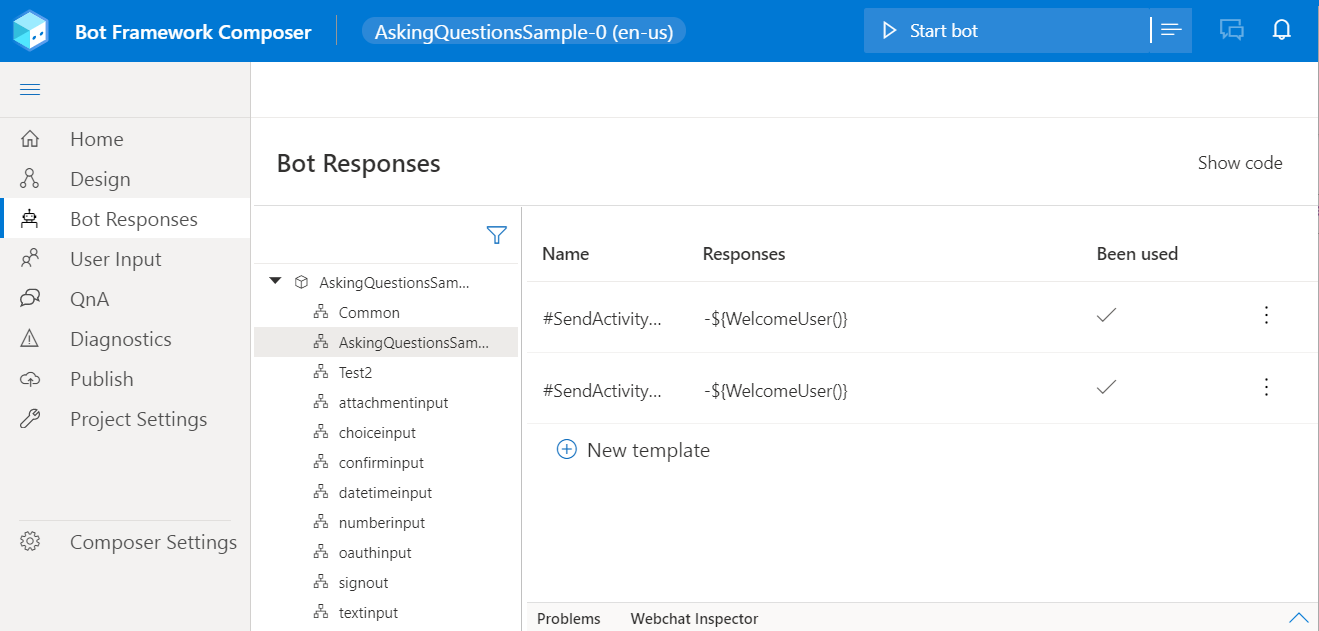
Task: Open the web chat panel icon
Action: pos(1232,31)
